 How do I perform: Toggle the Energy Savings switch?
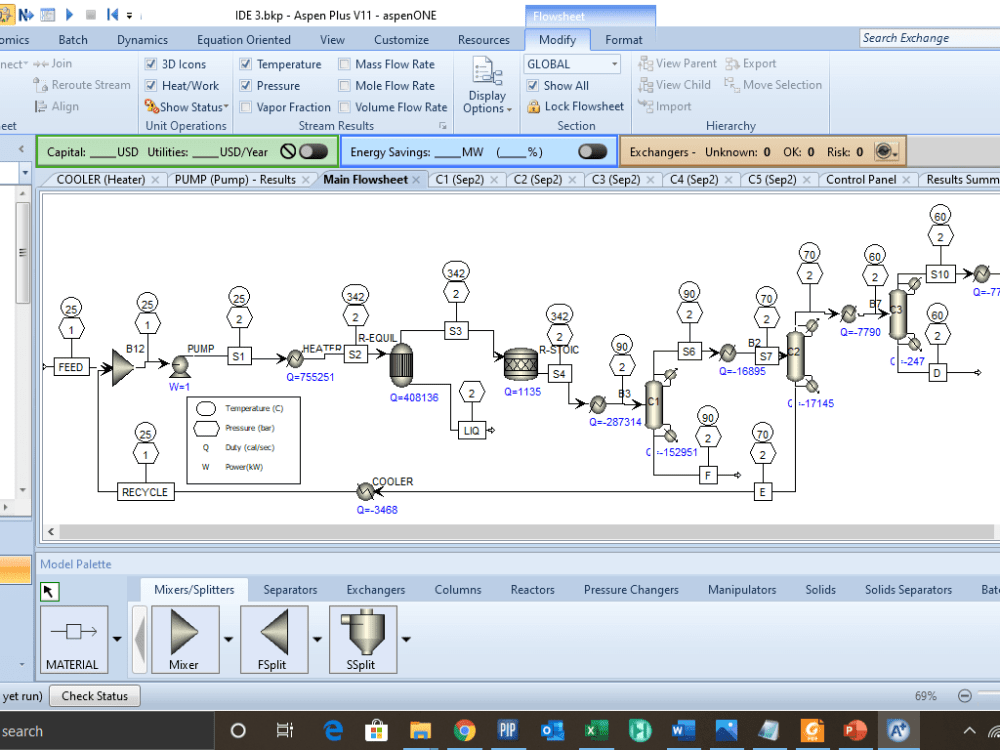click(x=589, y=151)
